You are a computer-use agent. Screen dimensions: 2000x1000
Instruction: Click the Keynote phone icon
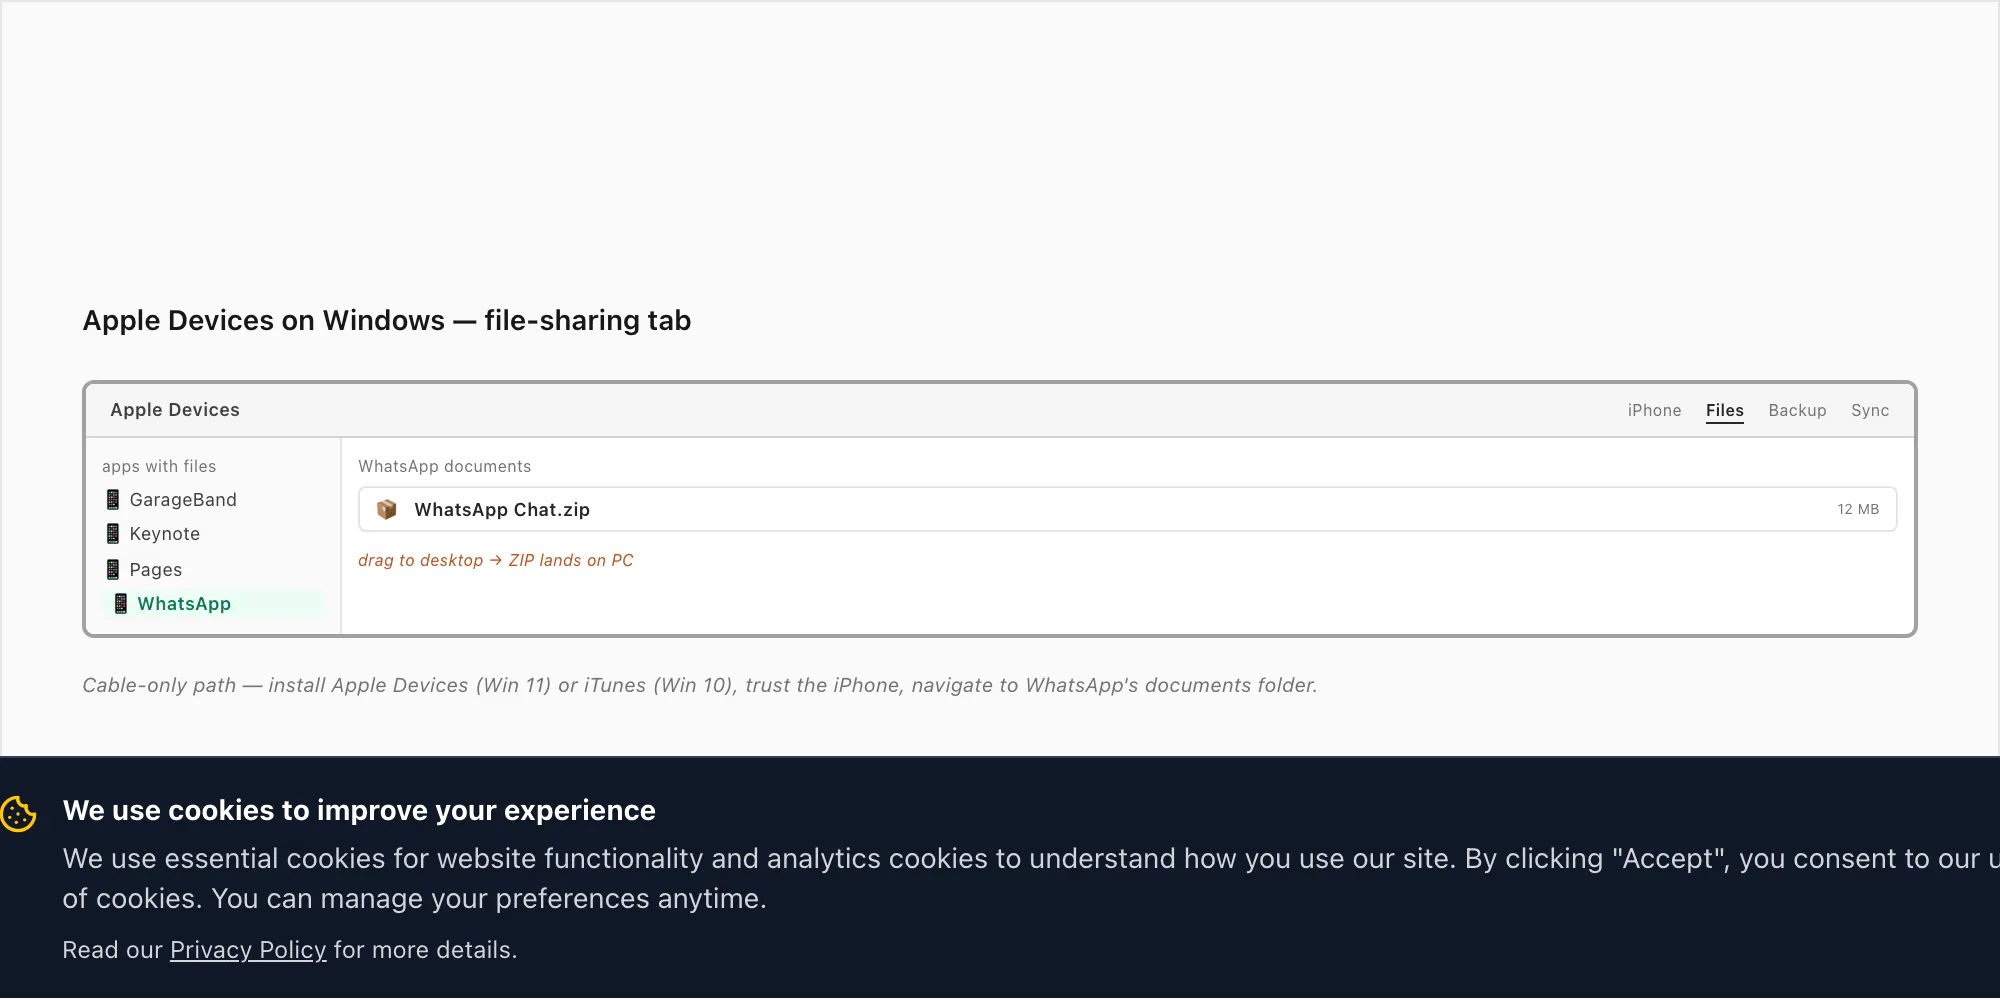click(x=113, y=534)
